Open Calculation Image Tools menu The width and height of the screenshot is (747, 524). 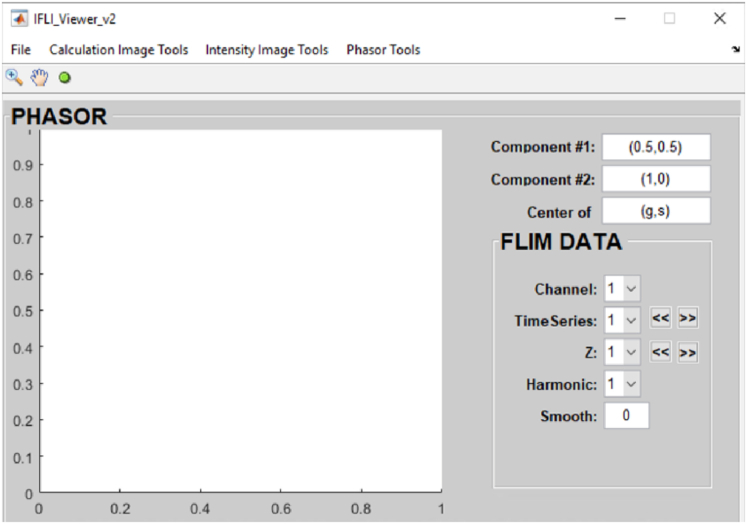pos(118,49)
